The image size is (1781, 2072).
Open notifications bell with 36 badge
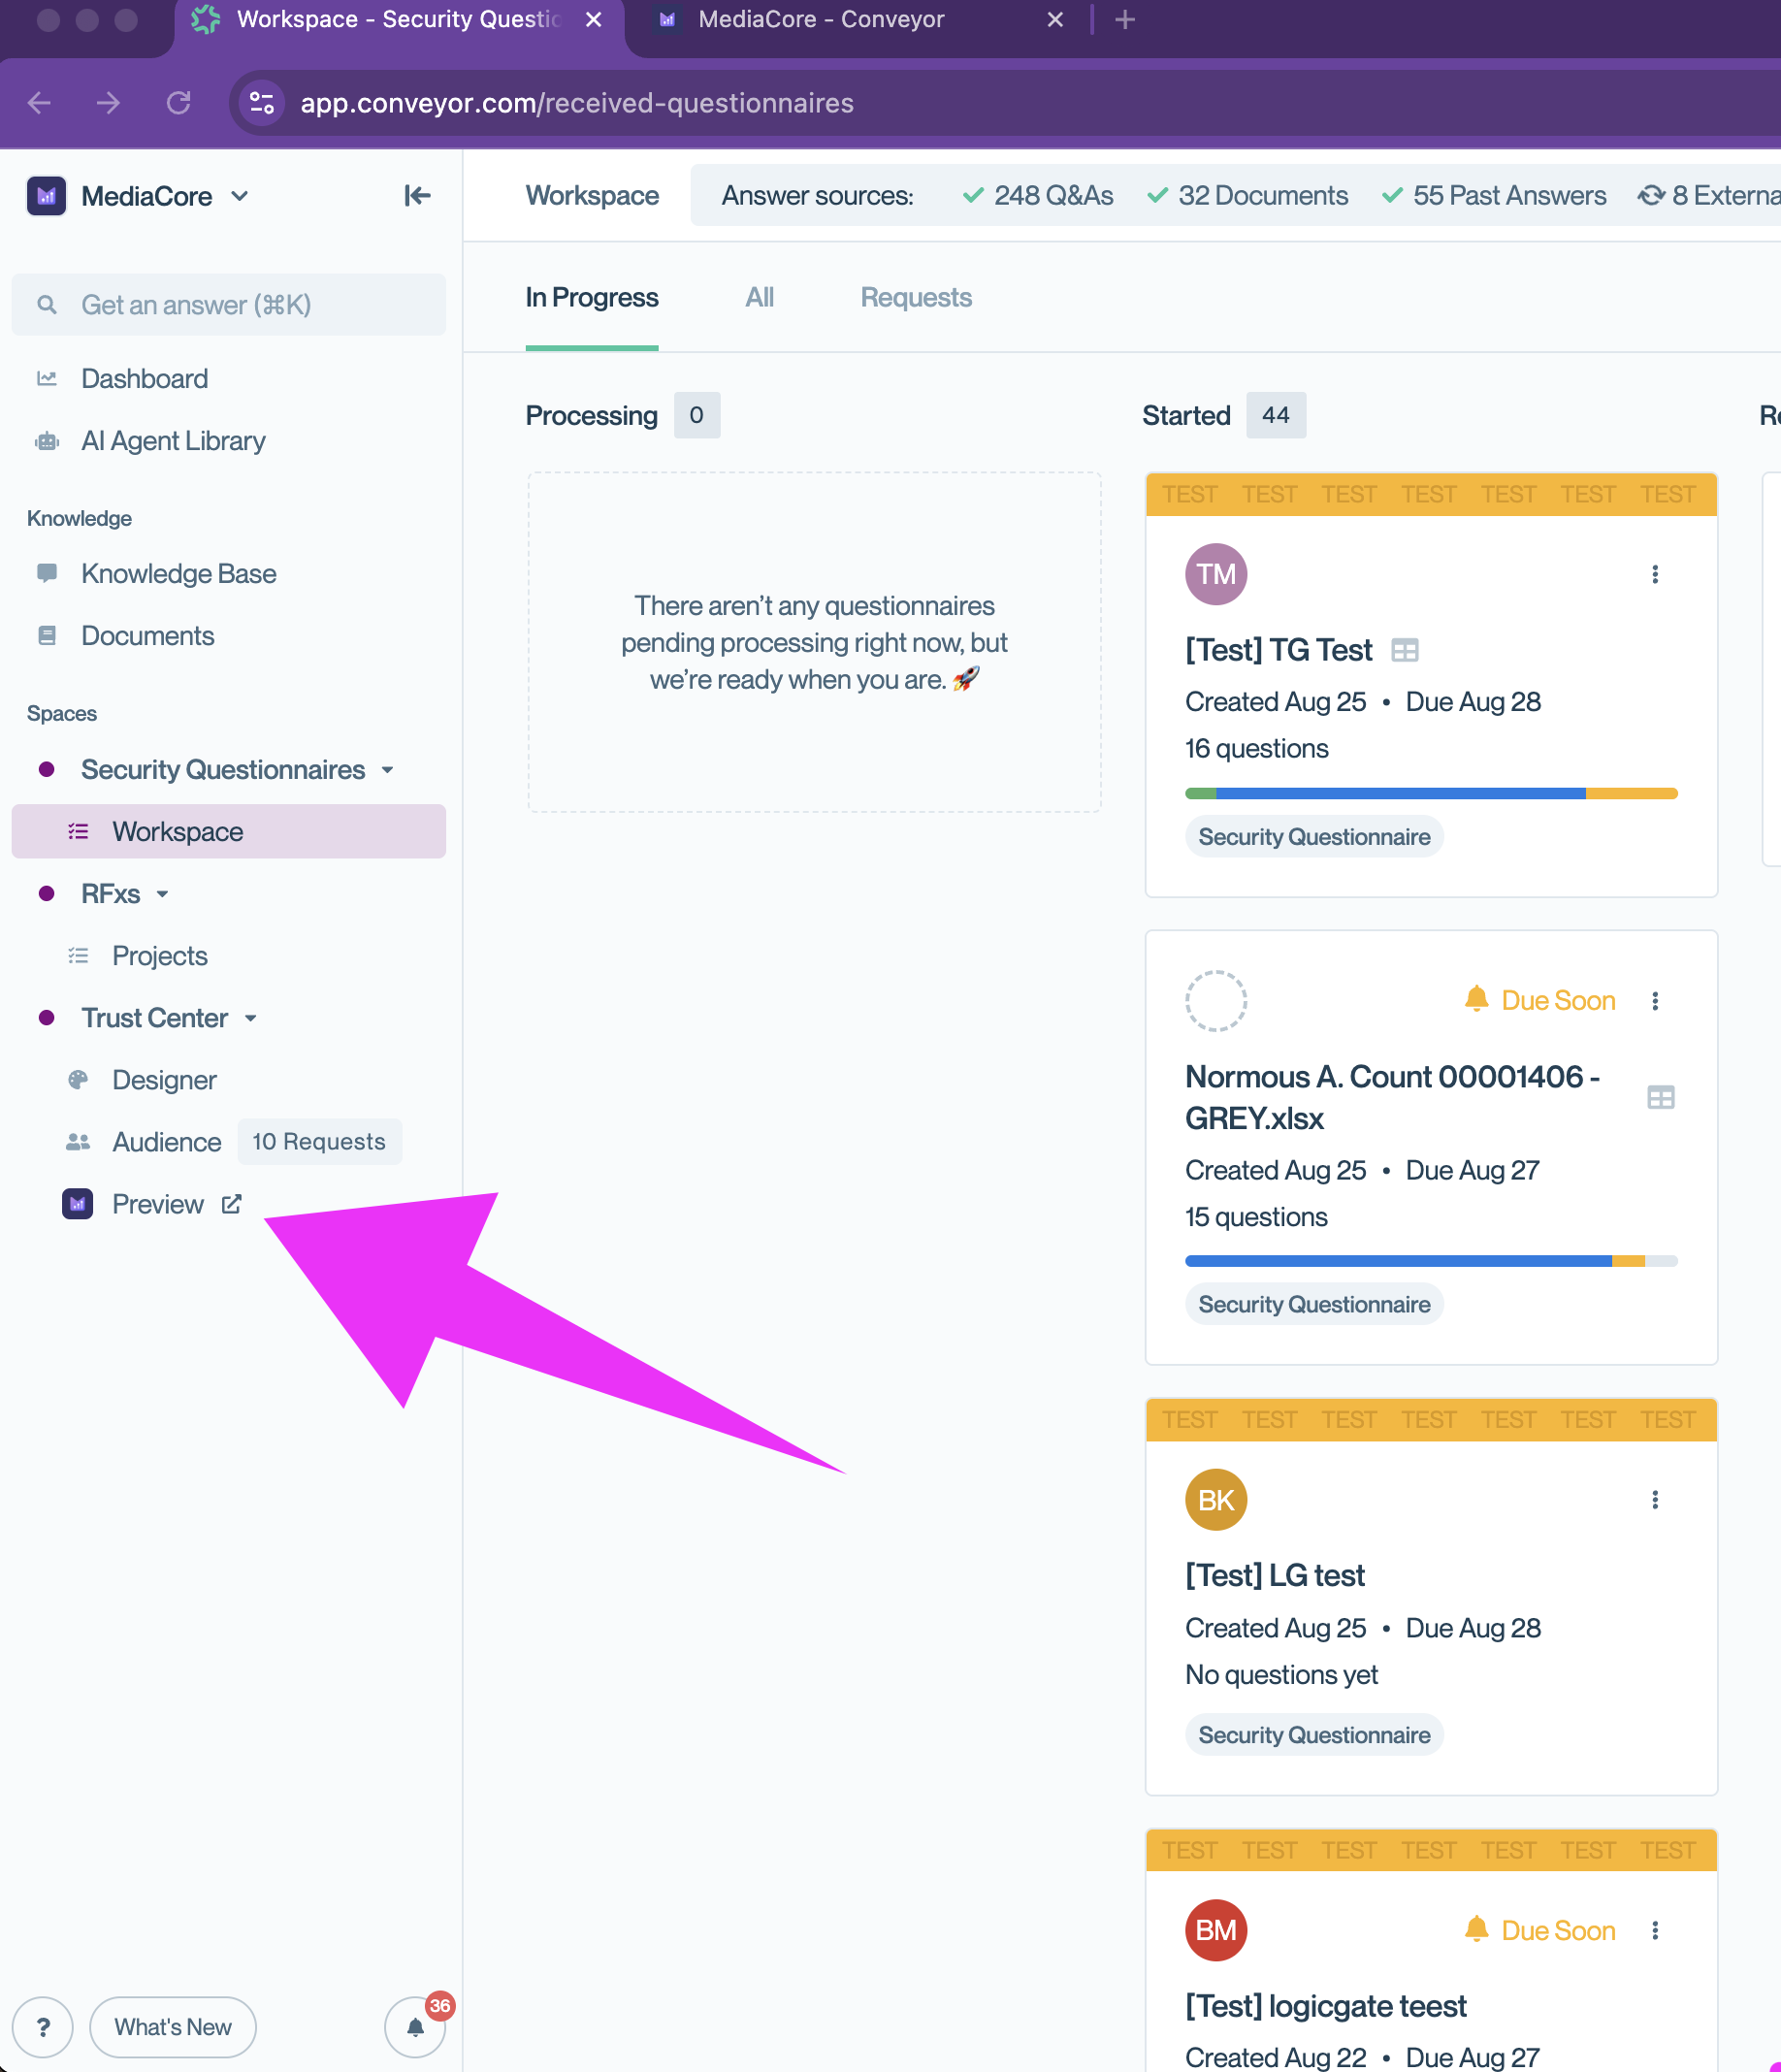415,2027
